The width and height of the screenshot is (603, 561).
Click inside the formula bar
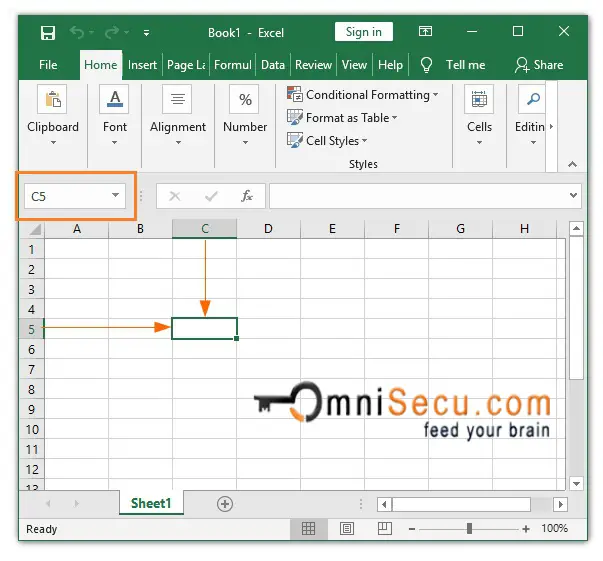click(x=418, y=196)
